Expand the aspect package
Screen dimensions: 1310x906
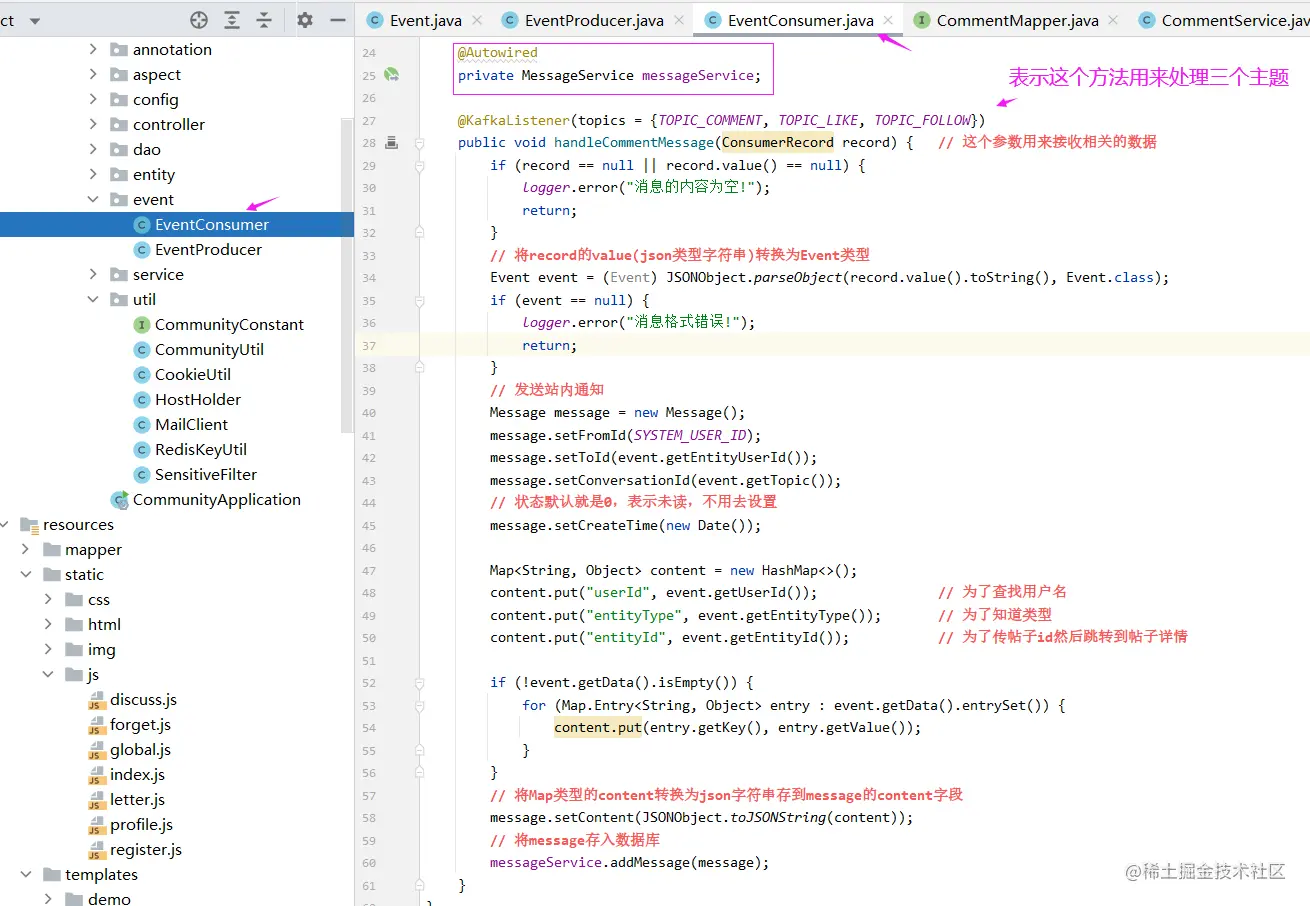[x=93, y=74]
